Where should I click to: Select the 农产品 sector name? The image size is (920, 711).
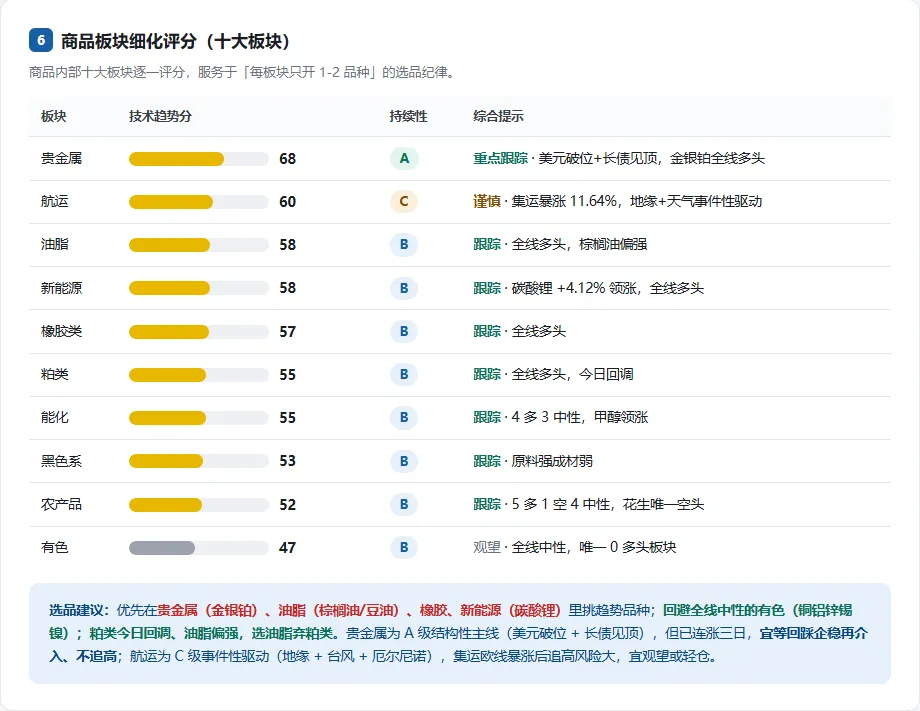pos(61,504)
